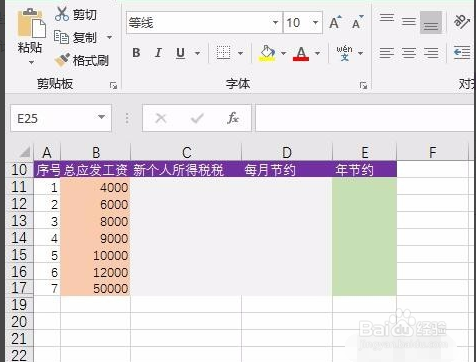Click the Insert Function fx icon
Viewport: 476px width, 362px height.
point(233,118)
